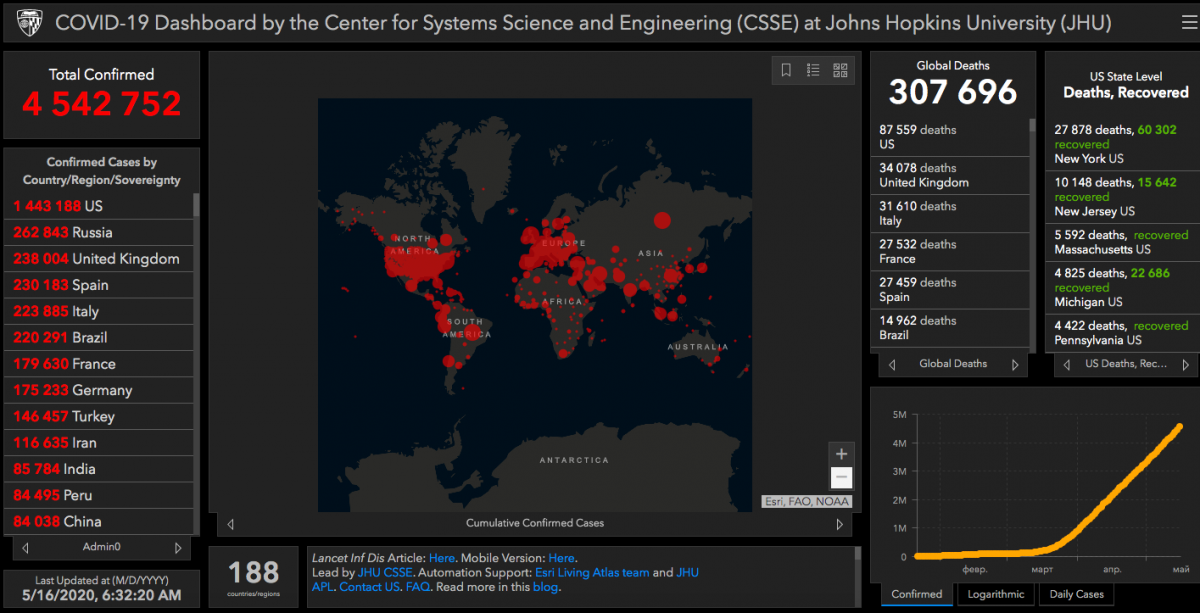Viewport: 1200px width, 613px height.
Task: Select US in confirmed cases list
Action: pos(98,206)
